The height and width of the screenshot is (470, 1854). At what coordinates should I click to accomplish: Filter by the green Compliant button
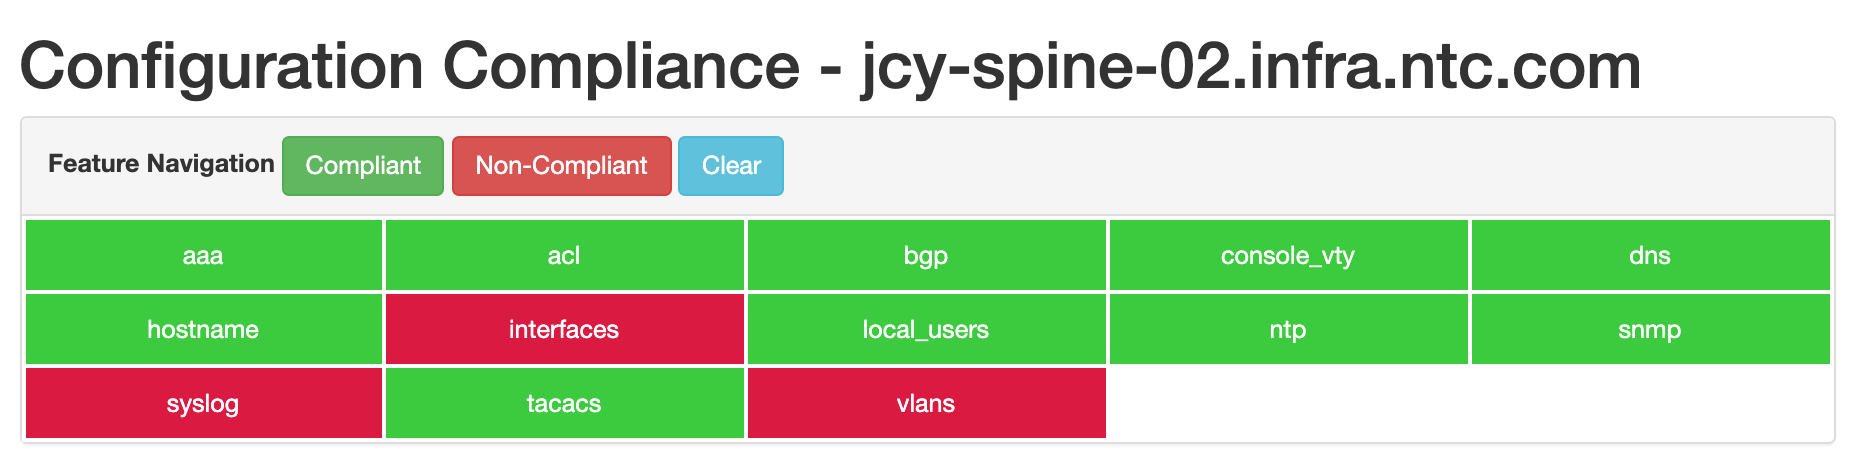coord(363,166)
